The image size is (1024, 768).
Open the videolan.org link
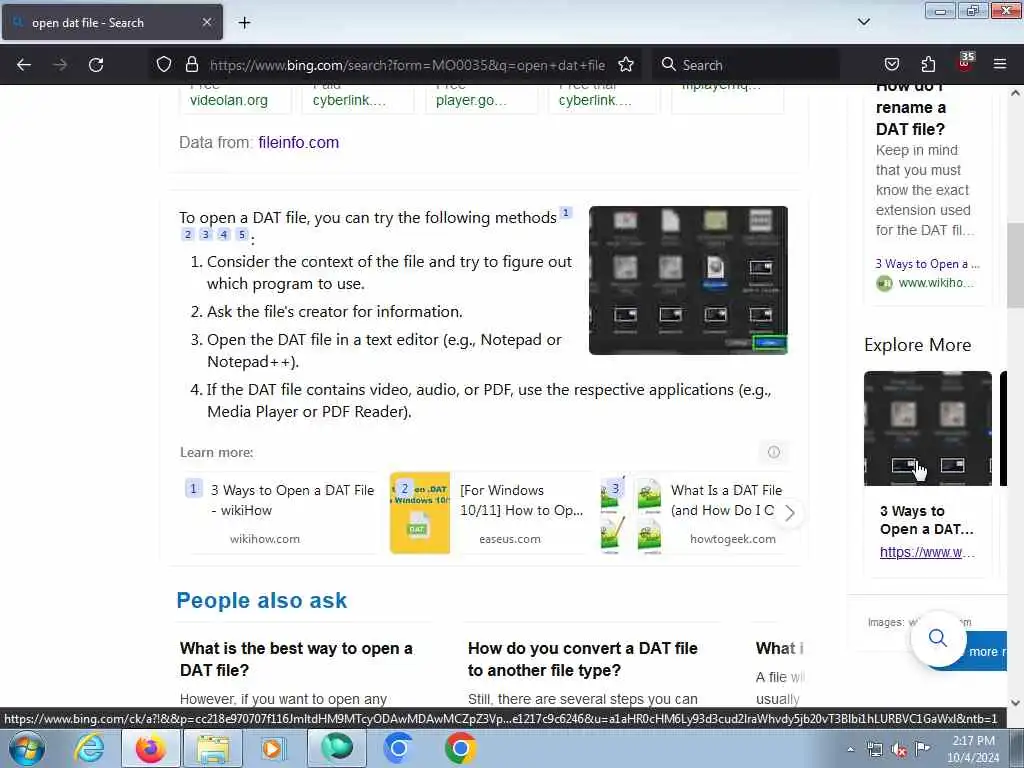[229, 101]
